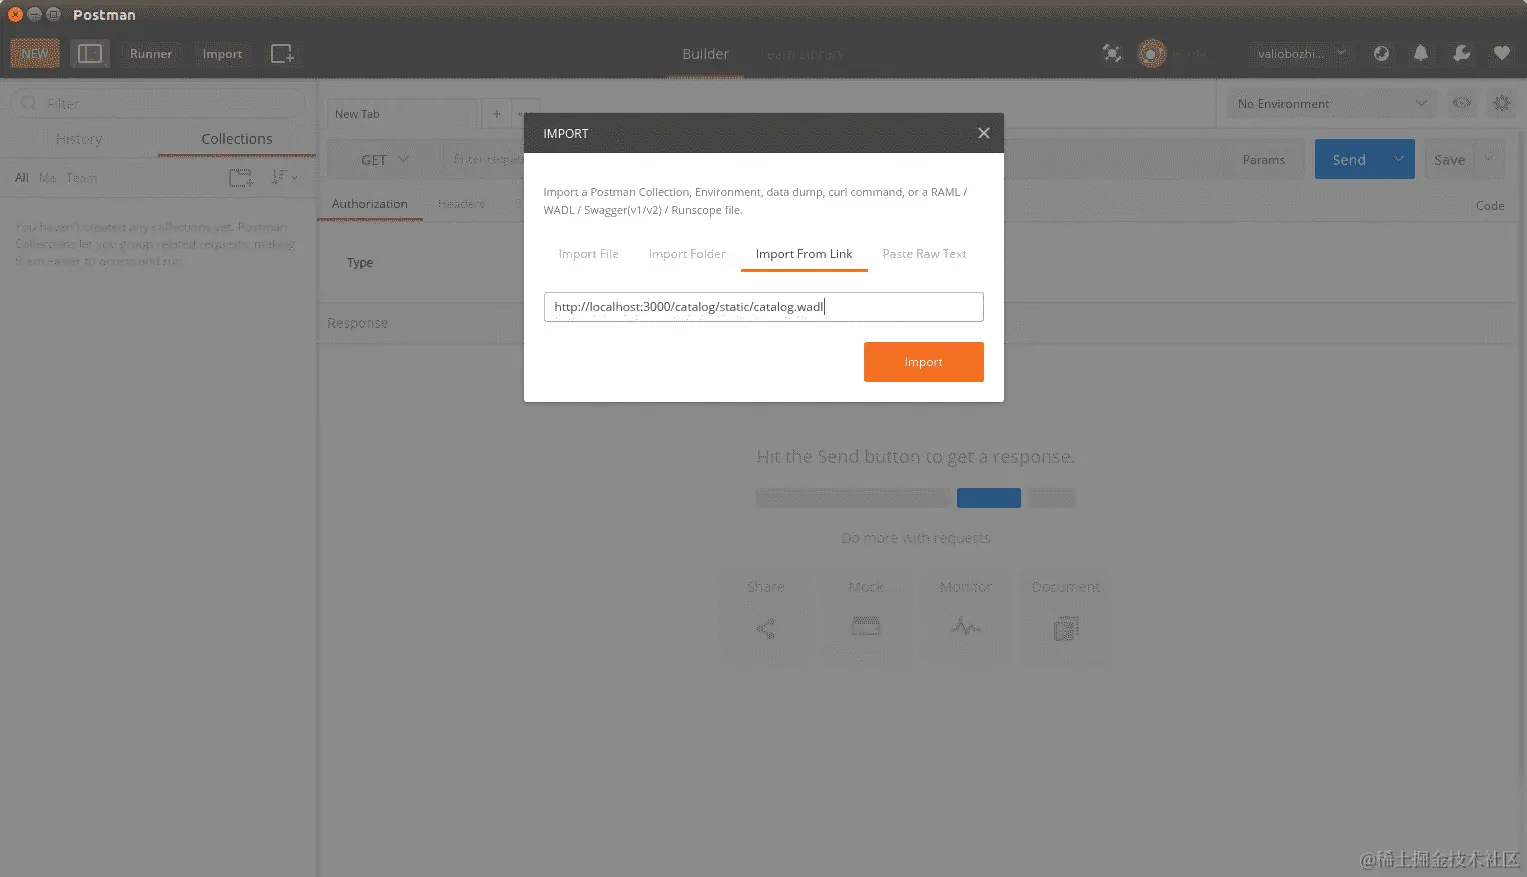The image size is (1527, 877).
Task: Switch to Import File tab
Action: [588, 254]
